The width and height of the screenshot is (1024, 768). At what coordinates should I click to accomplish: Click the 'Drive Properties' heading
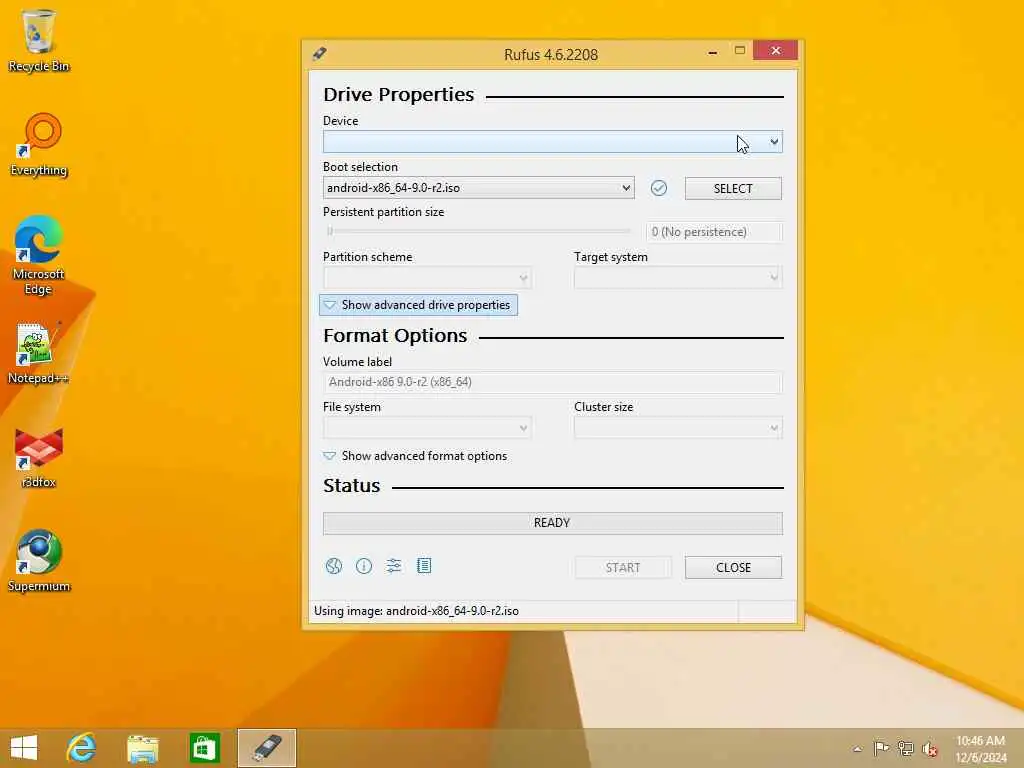pyautogui.click(x=398, y=95)
